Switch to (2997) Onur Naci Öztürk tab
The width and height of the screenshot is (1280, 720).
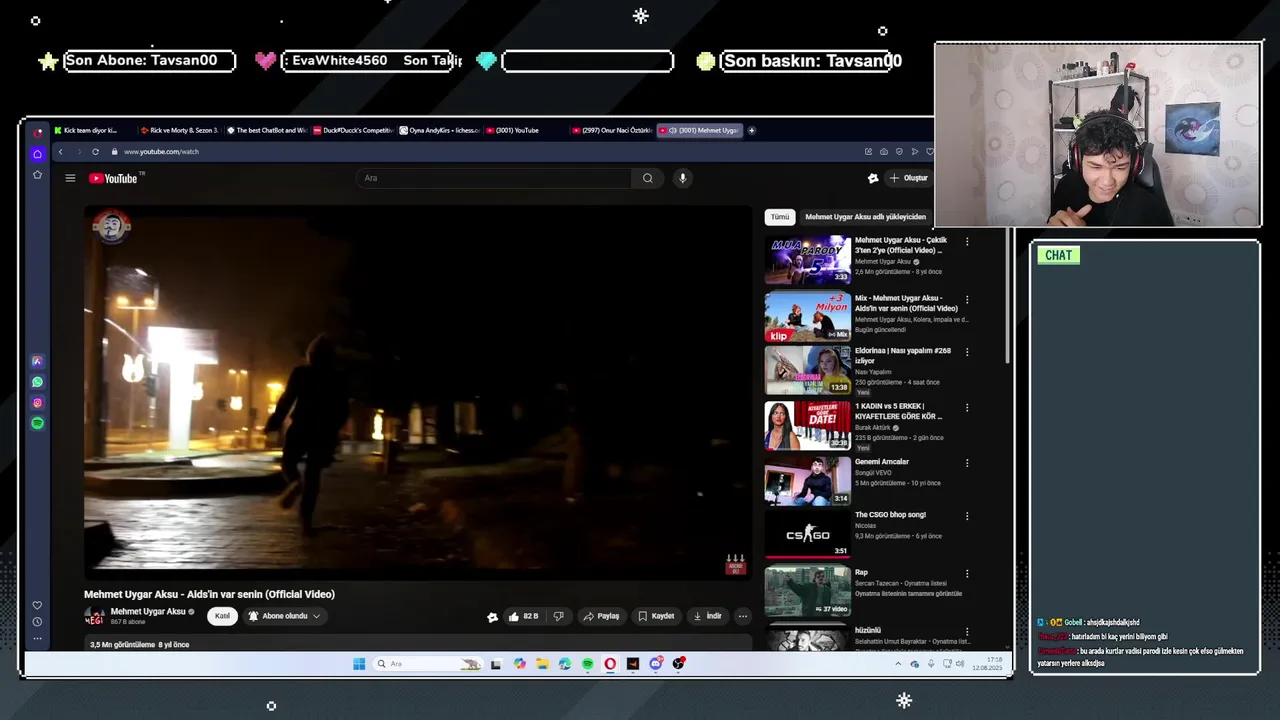click(611, 130)
